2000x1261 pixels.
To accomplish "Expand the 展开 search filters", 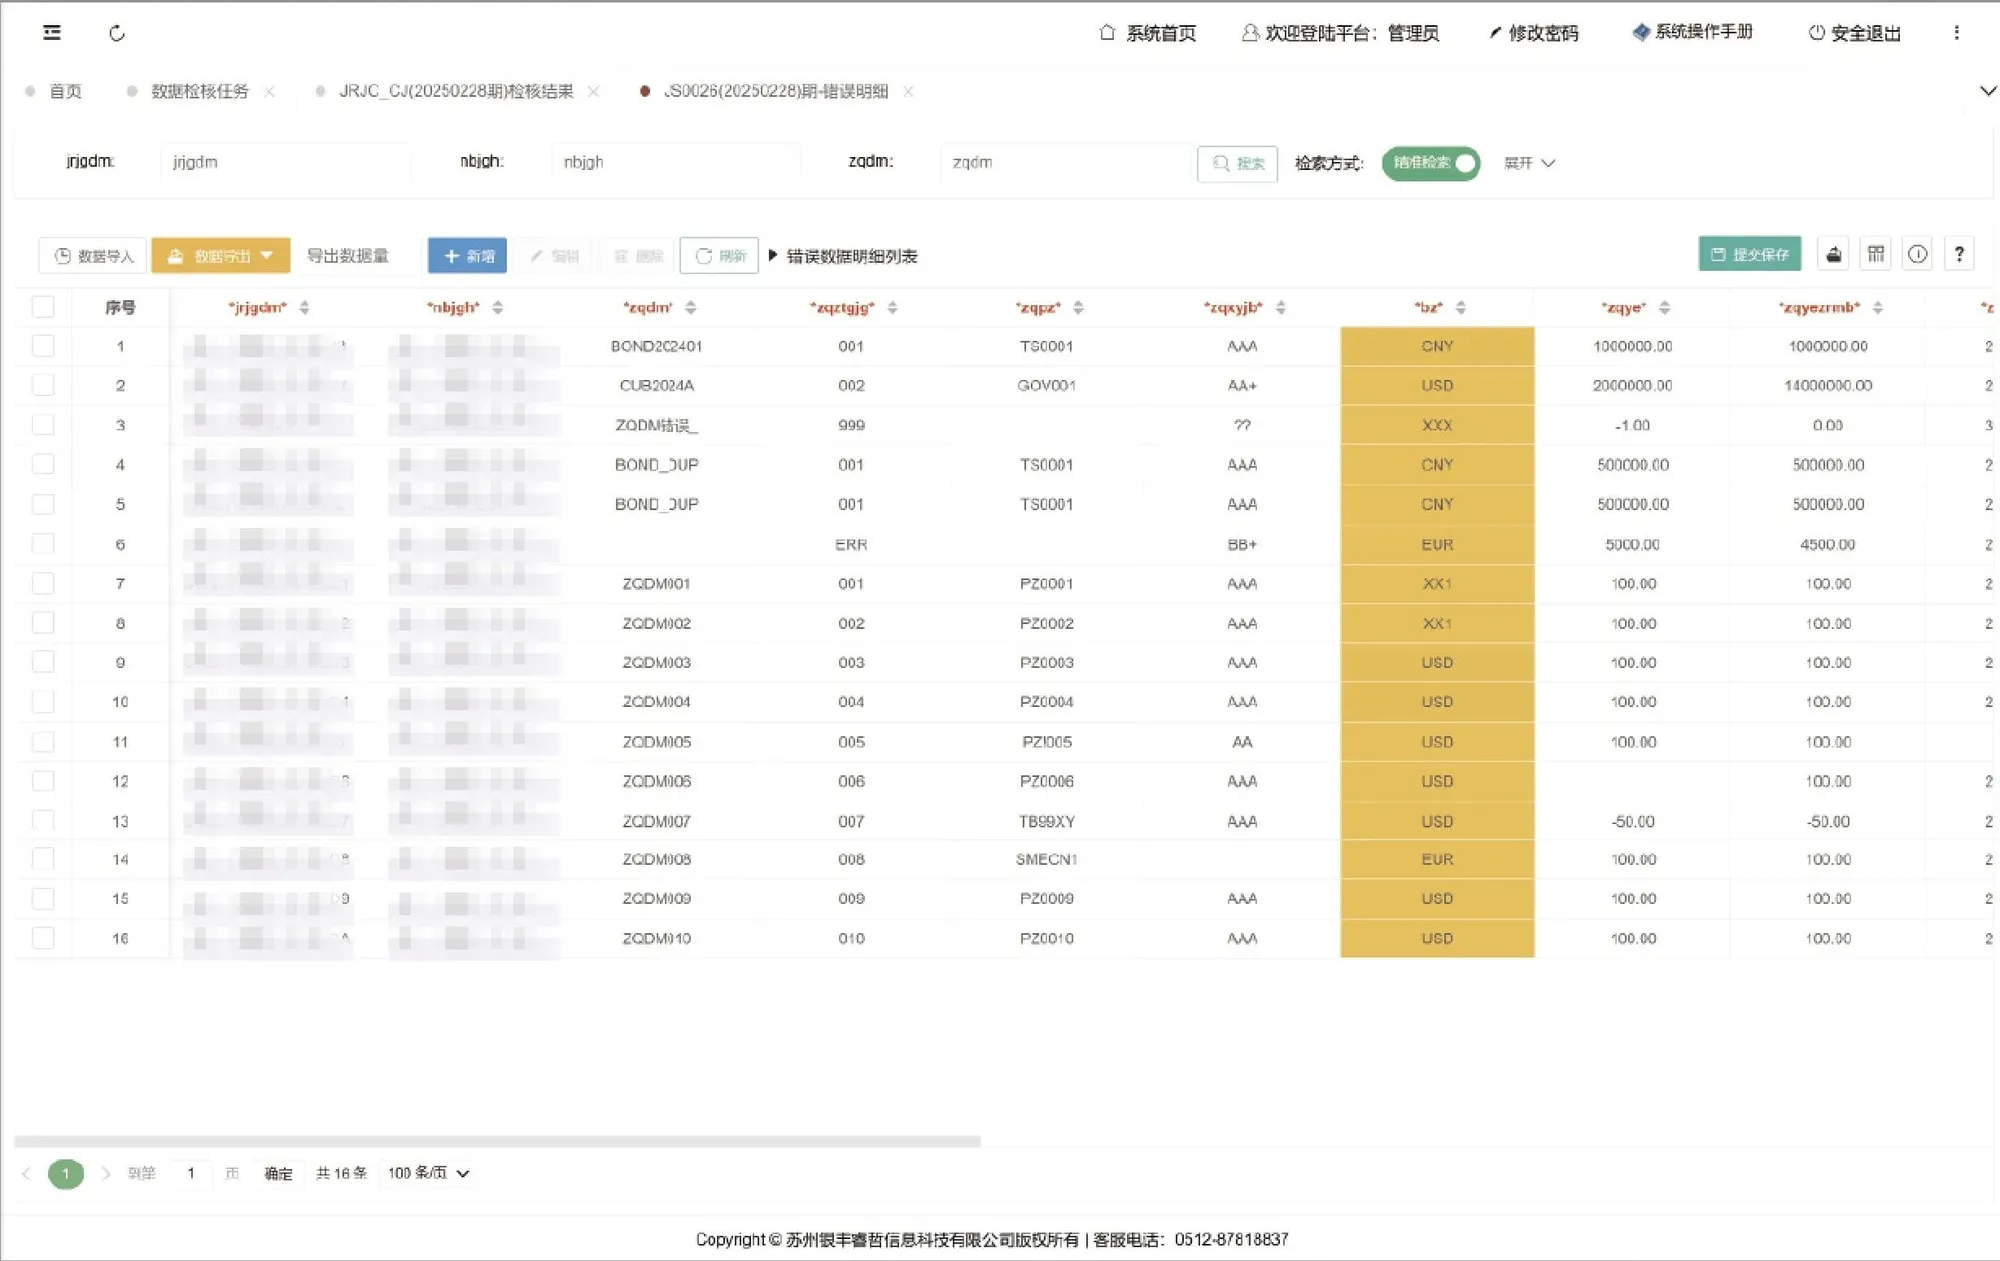I will tap(1529, 163).
